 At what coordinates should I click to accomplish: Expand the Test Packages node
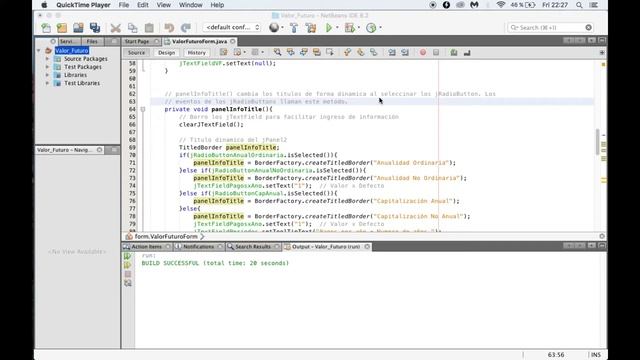[47, 67]
